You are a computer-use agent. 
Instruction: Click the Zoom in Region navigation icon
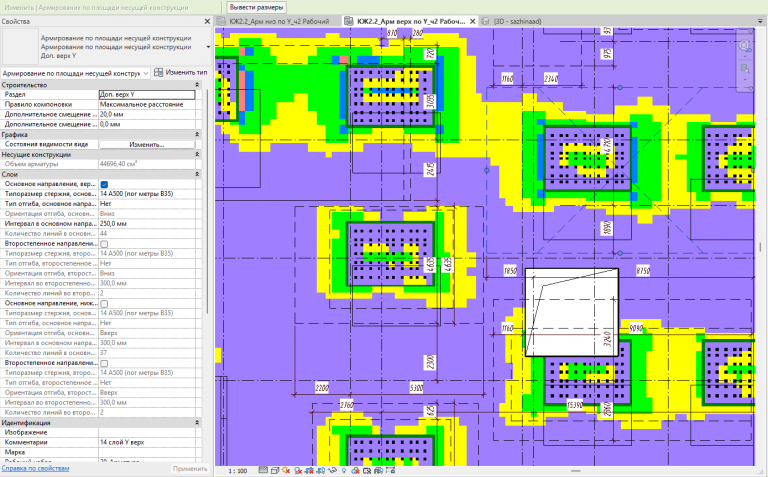[x=744, y=68]
